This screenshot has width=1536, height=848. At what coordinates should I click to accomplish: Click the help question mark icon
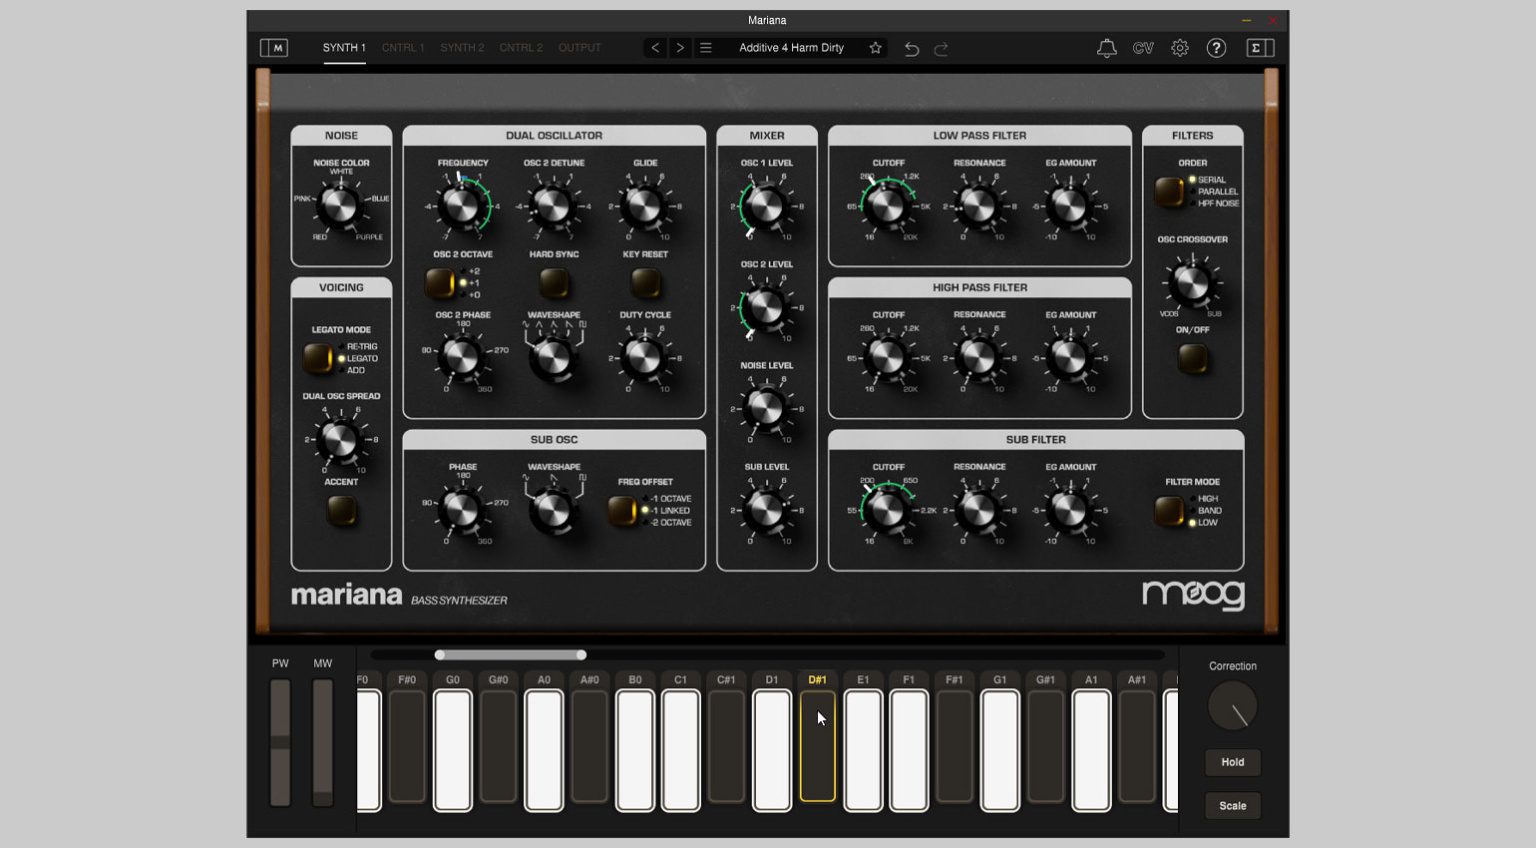point(1217,47)
